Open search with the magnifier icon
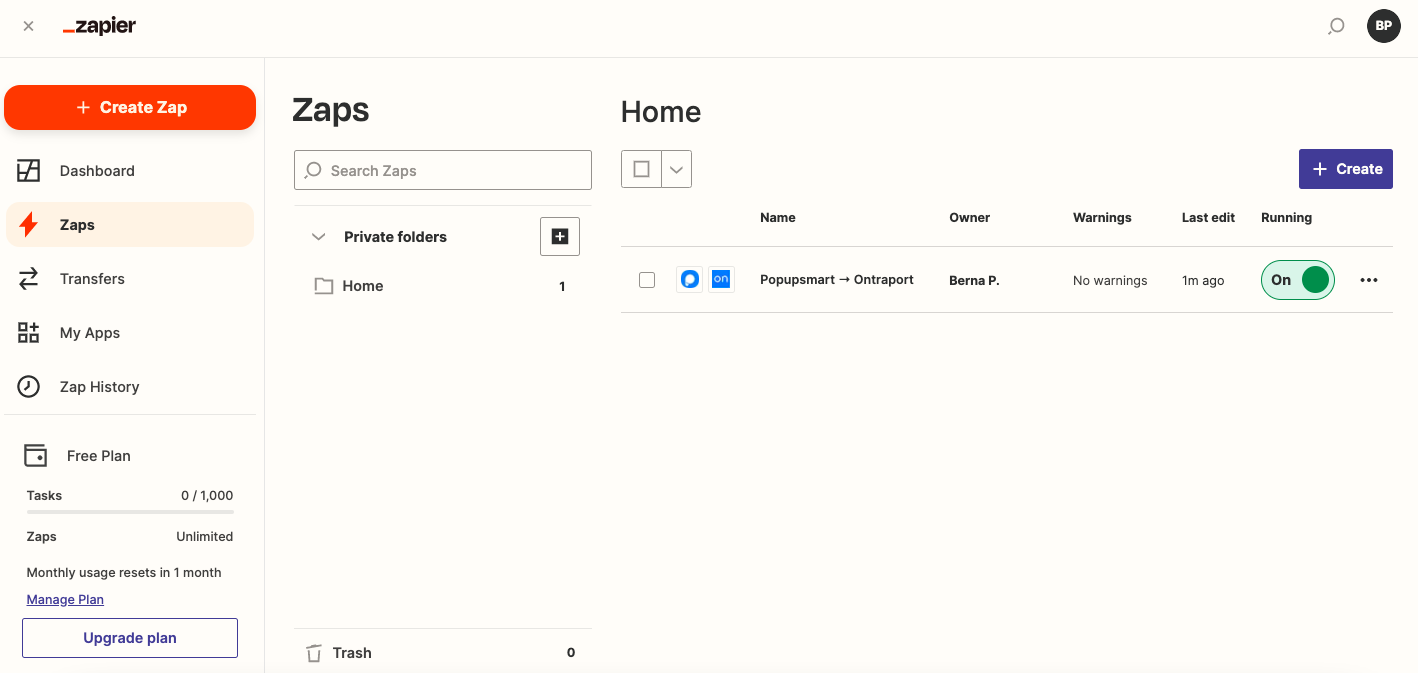The width and height of the screenshot is (1418, 673). (1336, 27)
